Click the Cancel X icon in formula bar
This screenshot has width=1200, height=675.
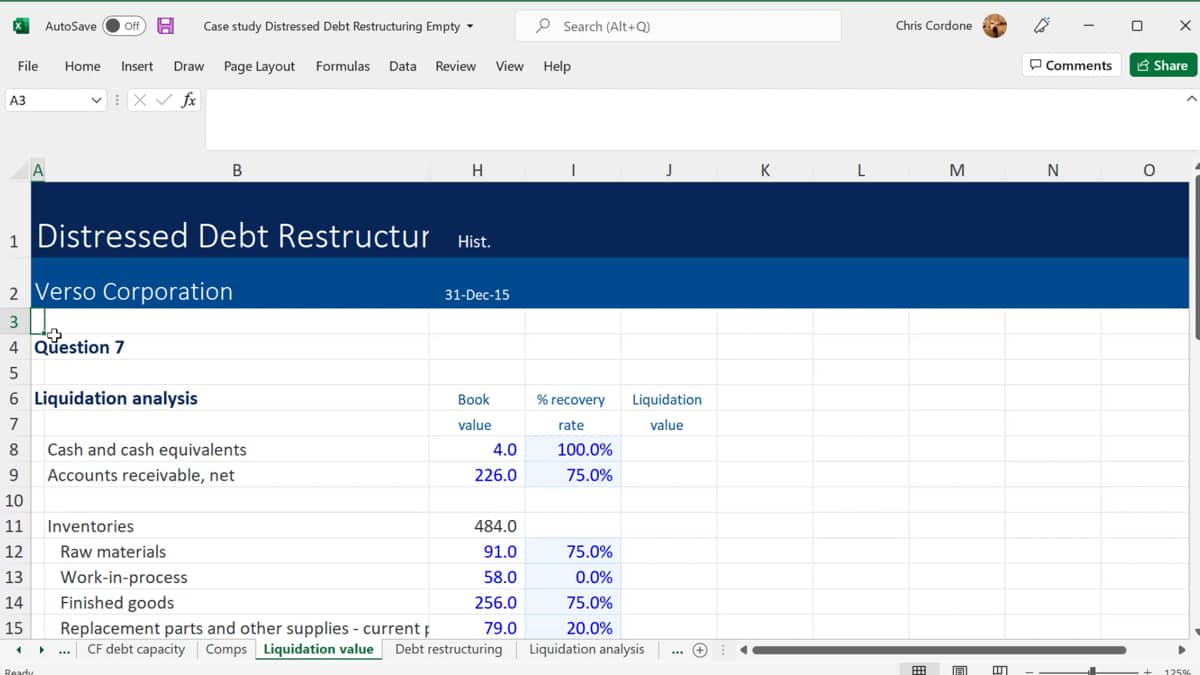pos(140,100)
